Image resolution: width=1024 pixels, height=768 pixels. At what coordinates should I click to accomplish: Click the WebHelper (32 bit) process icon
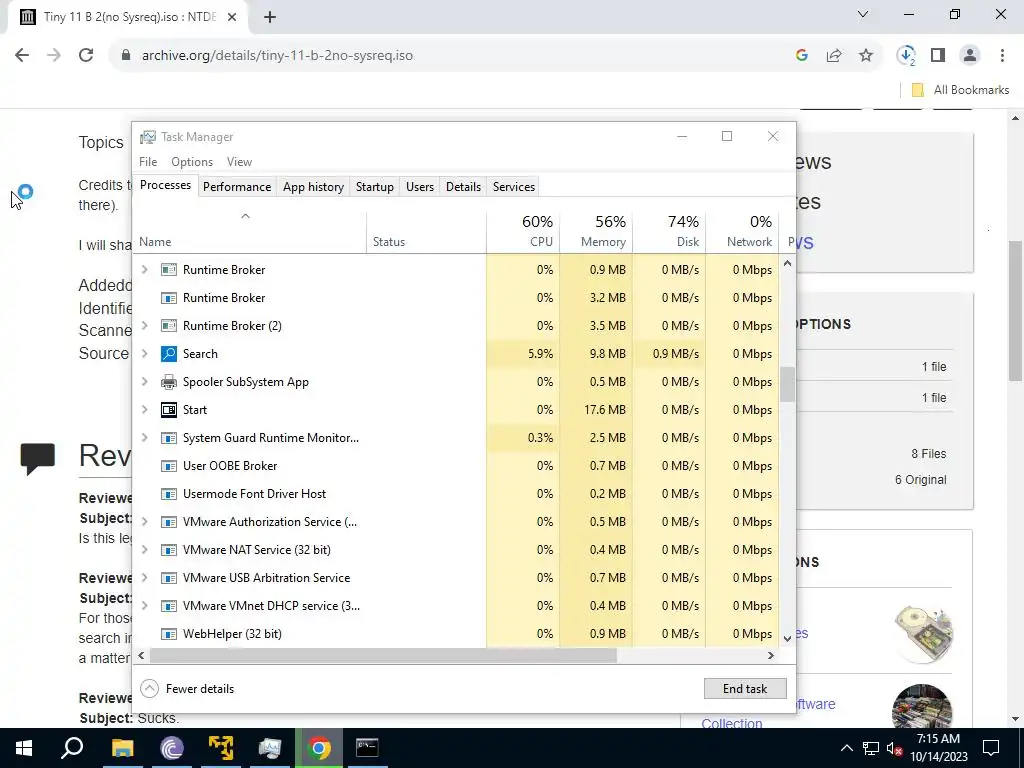click(168, 634)
